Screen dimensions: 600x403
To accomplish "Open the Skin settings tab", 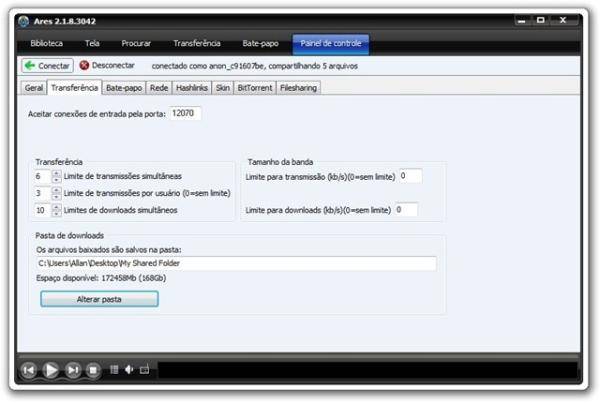I will click(223, 88).
